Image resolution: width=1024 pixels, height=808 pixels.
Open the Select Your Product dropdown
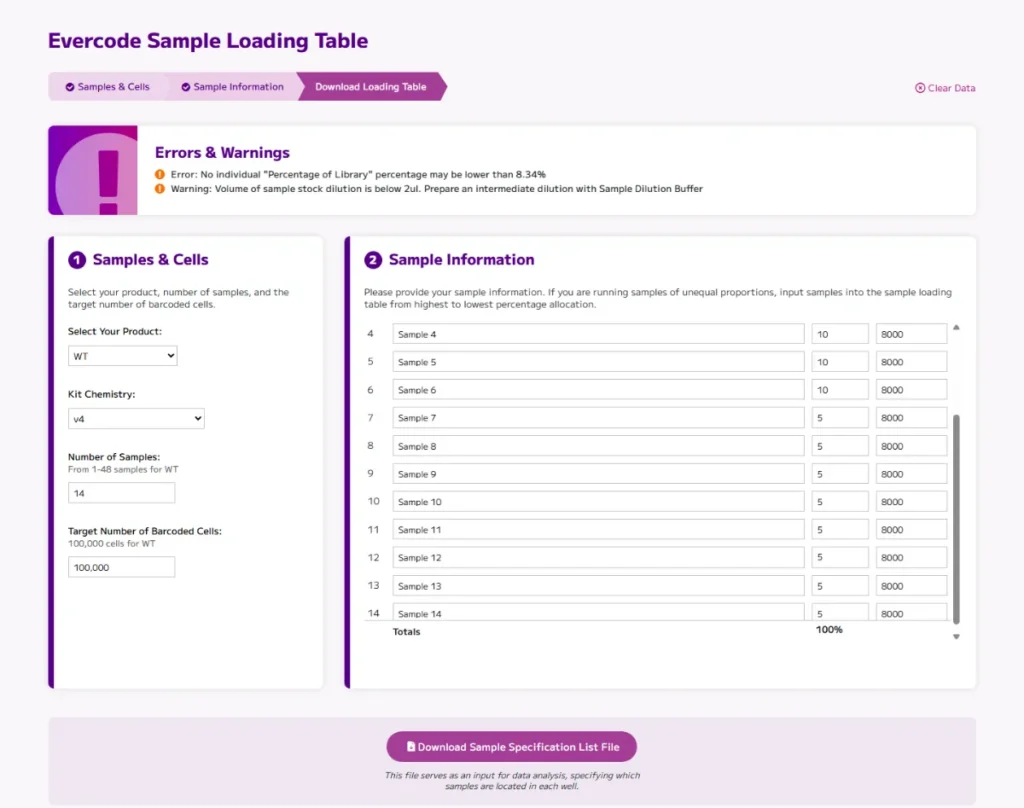pos(122,355)
